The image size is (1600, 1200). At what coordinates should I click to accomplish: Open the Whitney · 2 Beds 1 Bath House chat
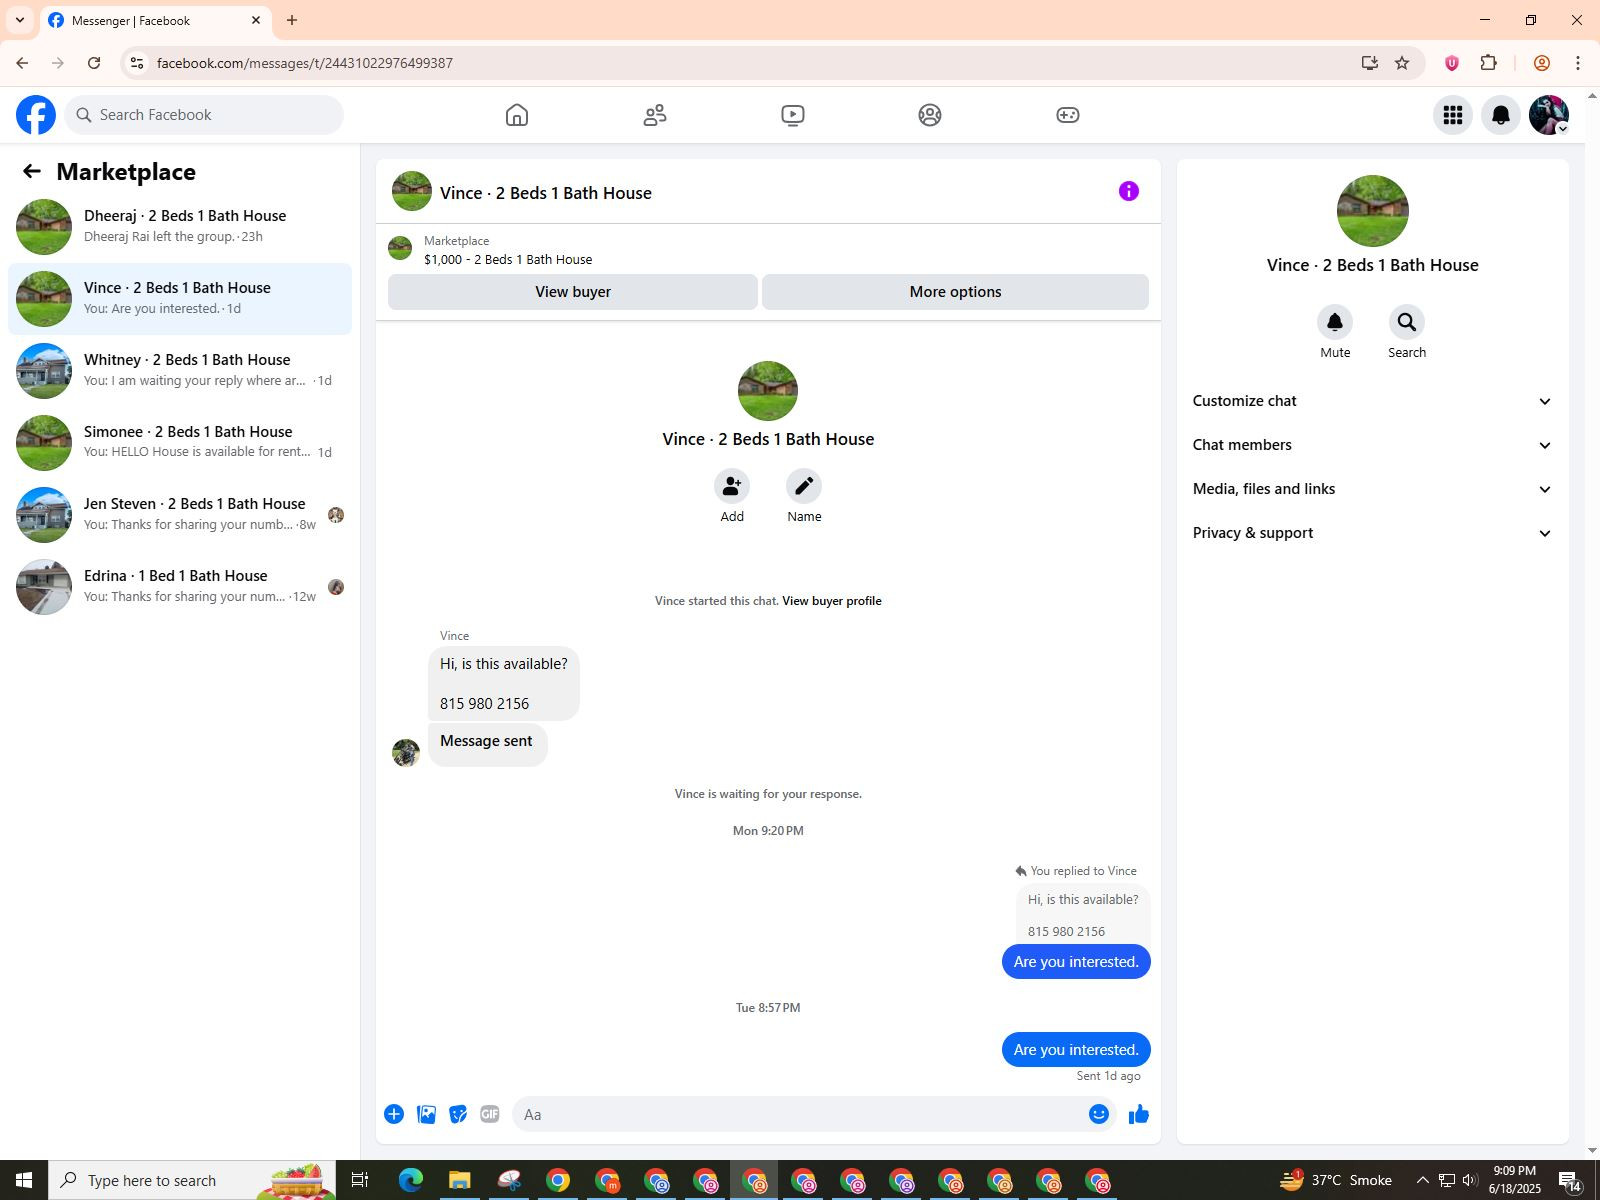(x=180, y=370)
